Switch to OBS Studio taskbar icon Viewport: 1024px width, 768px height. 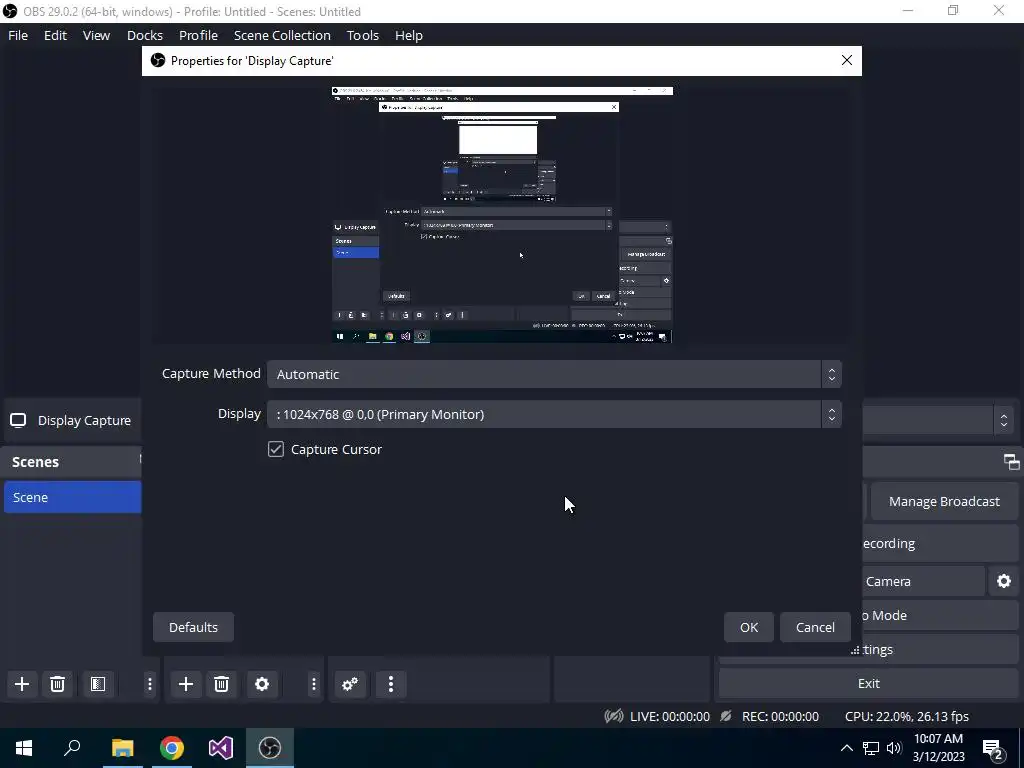(270, 748)
